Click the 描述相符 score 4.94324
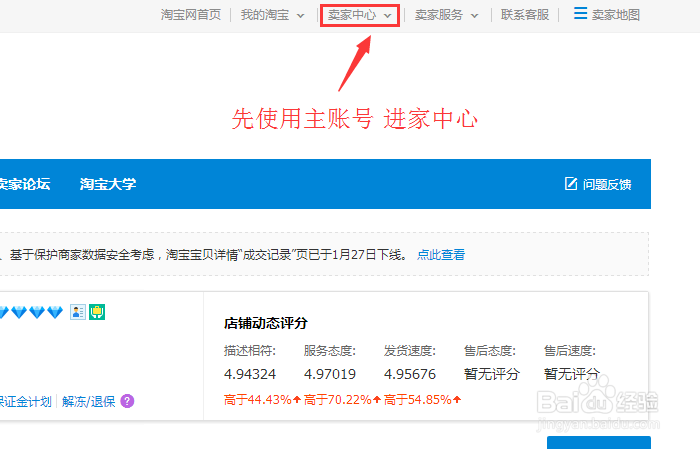This screenshot has height=449, width=700. pyautogui.click(x=250, y=374)
